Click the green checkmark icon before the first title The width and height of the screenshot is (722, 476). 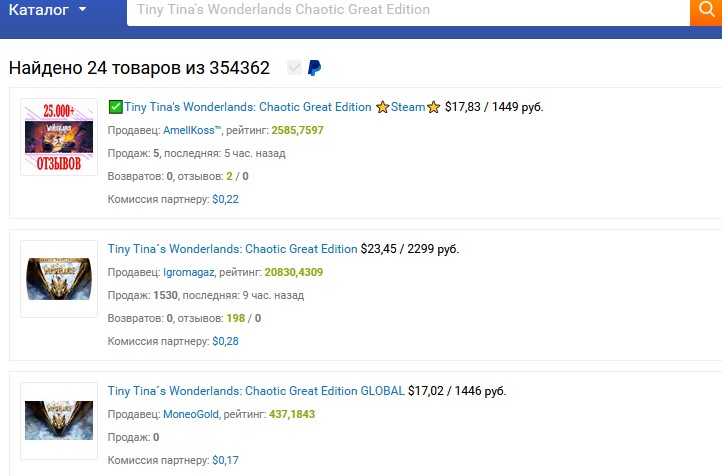click(116, 107)
